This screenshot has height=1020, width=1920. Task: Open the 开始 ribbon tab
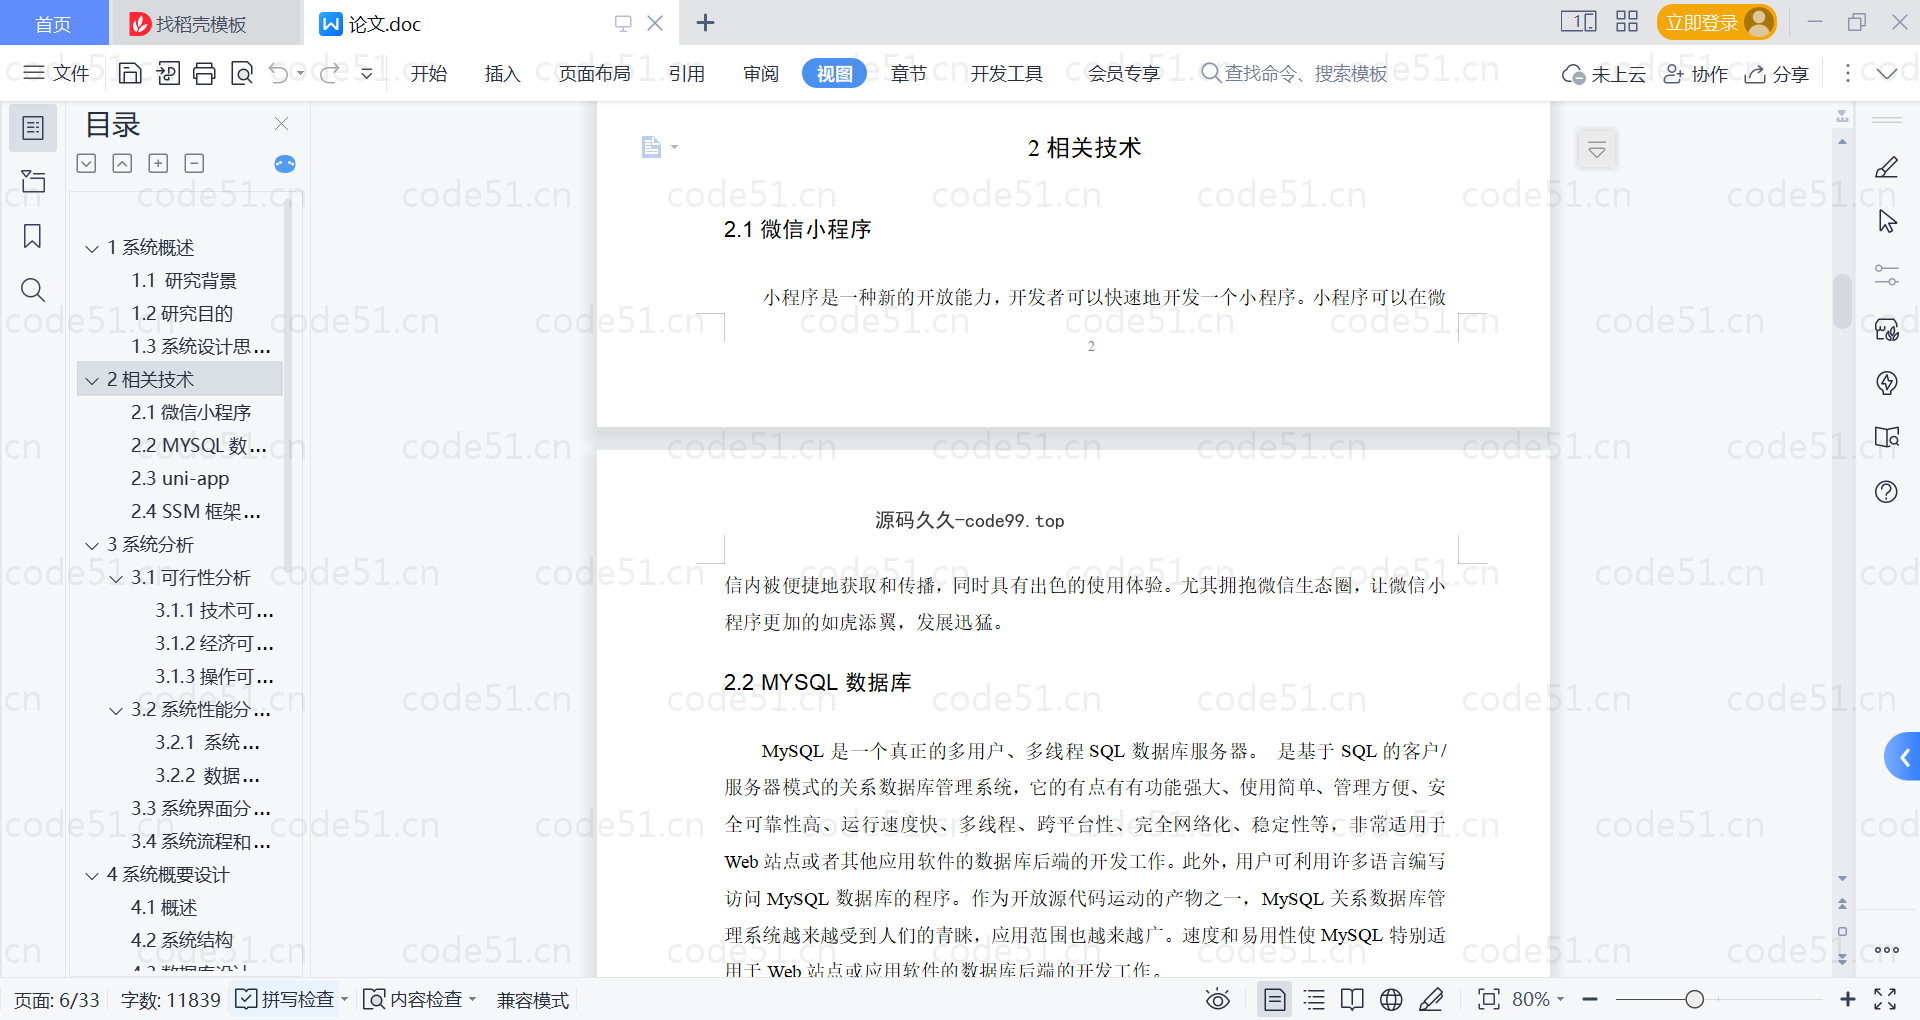428,73
